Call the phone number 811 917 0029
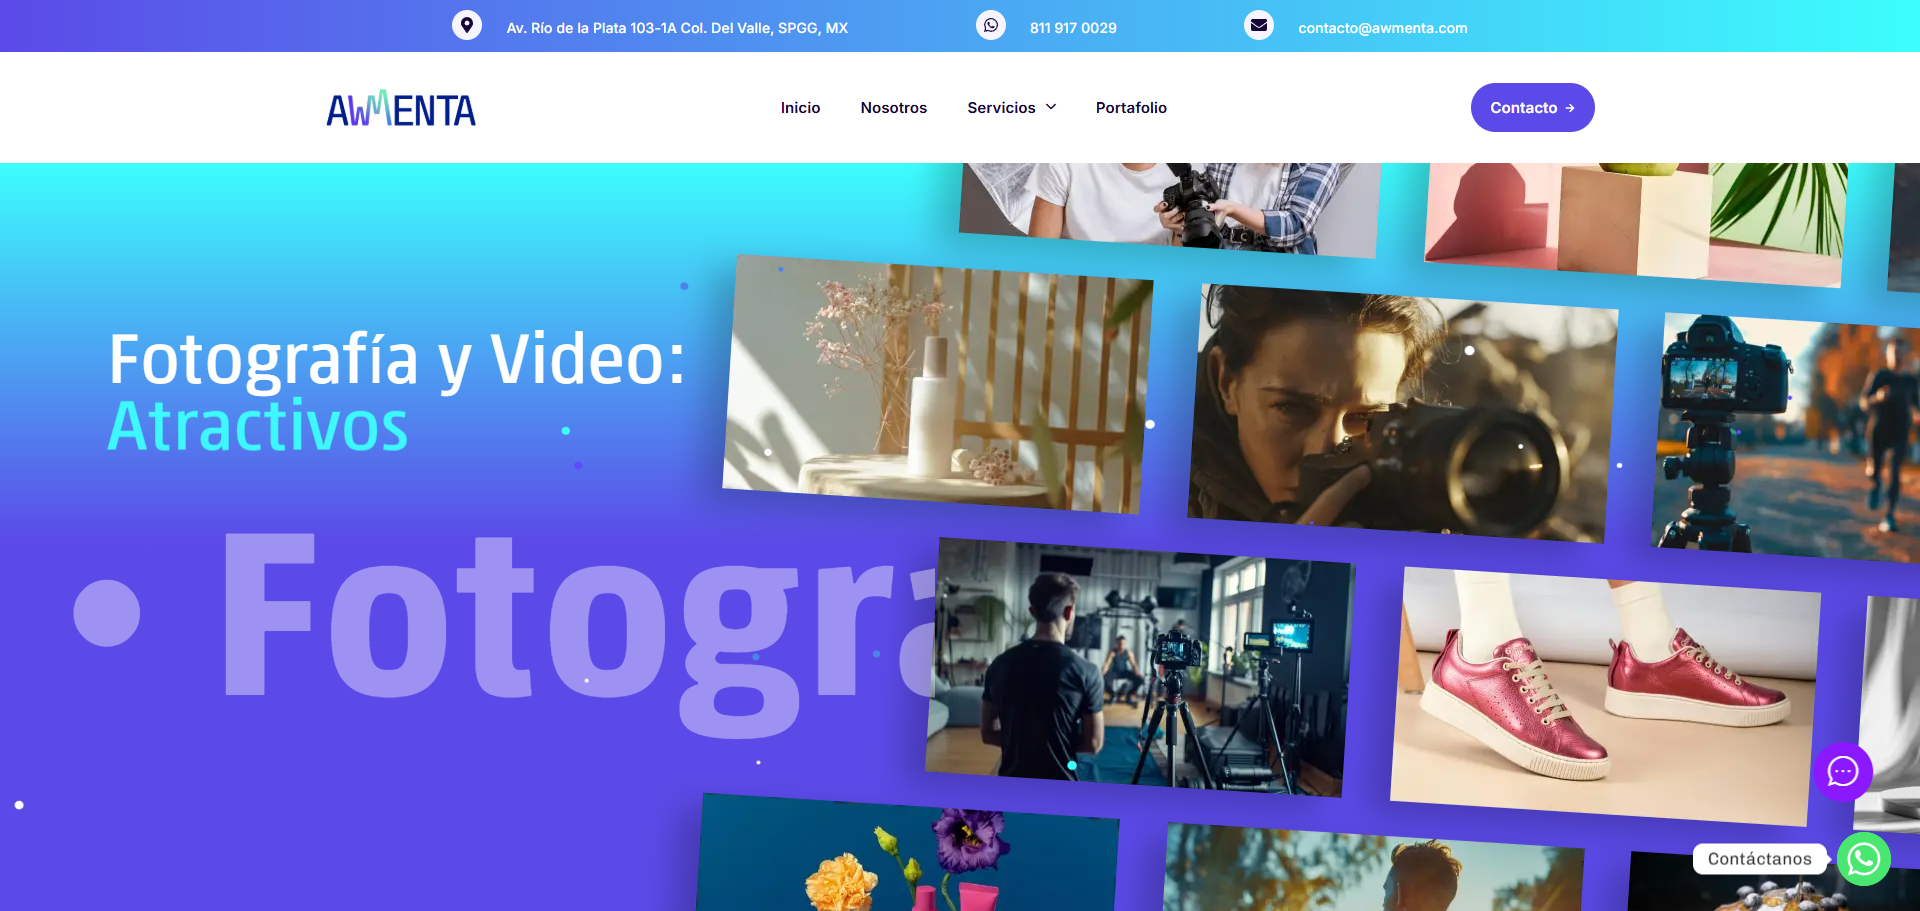 pyautogui.click(x=1073, y=28)
